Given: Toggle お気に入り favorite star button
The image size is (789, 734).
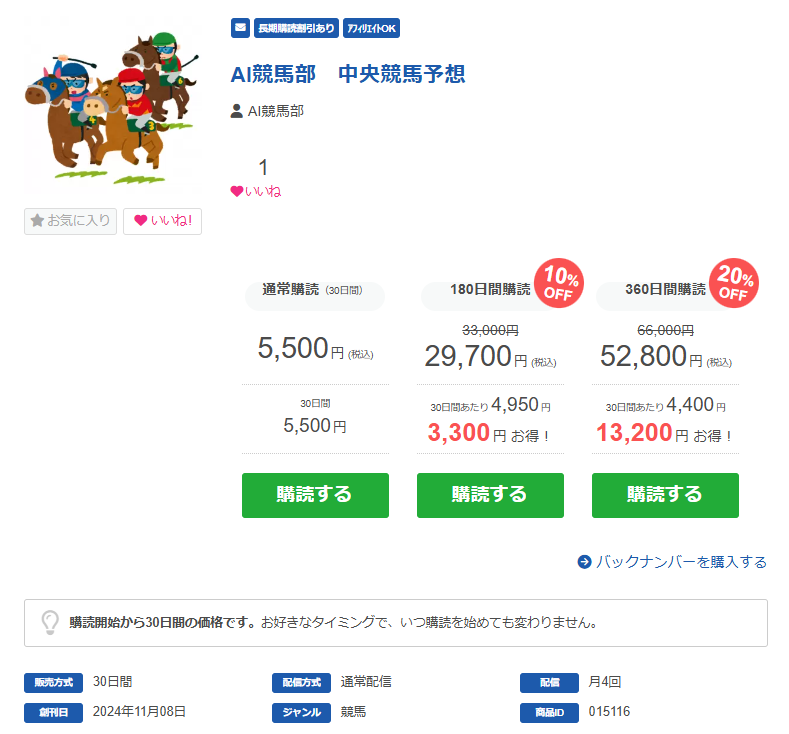Looking at the screenshot, I should 70,221.
